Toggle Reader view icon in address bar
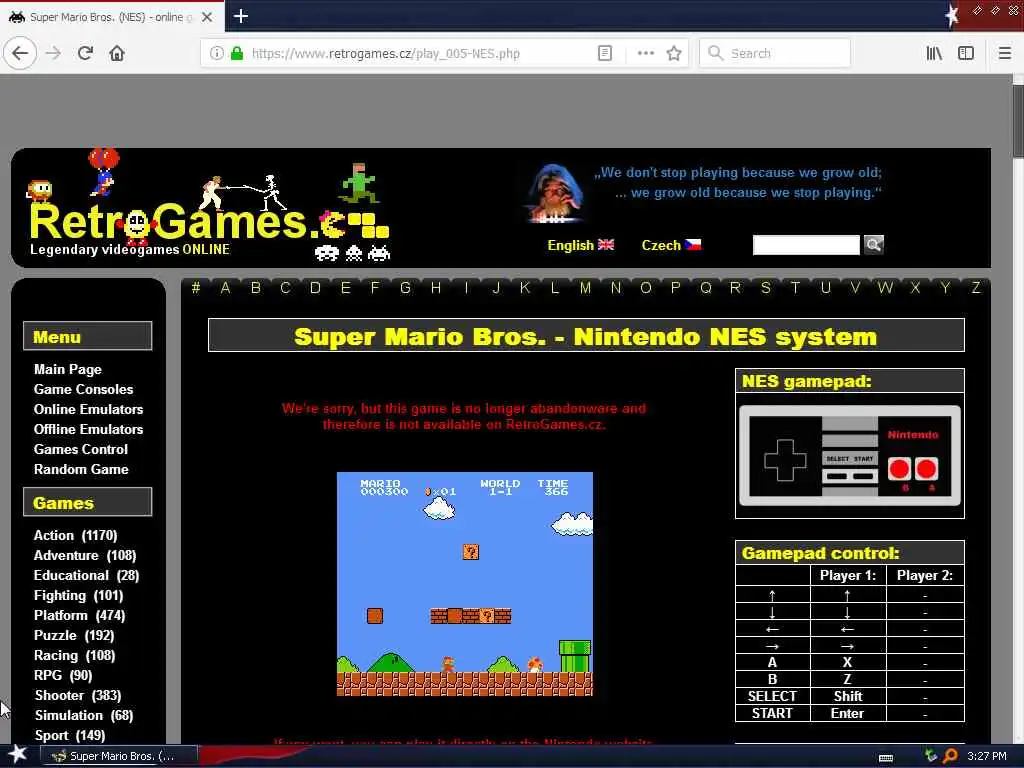1024x768 pixels. click(605, 53)
